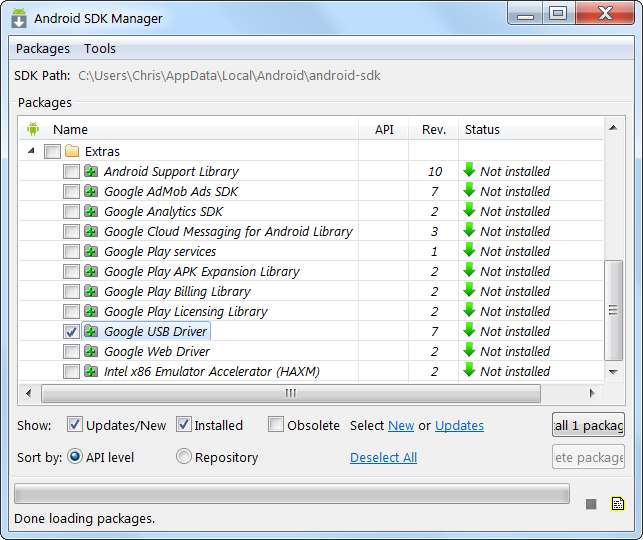Viewport: 643px width, 540px height.
Task: Enable the Obsolete checkbox
Action: click(276, 425)
